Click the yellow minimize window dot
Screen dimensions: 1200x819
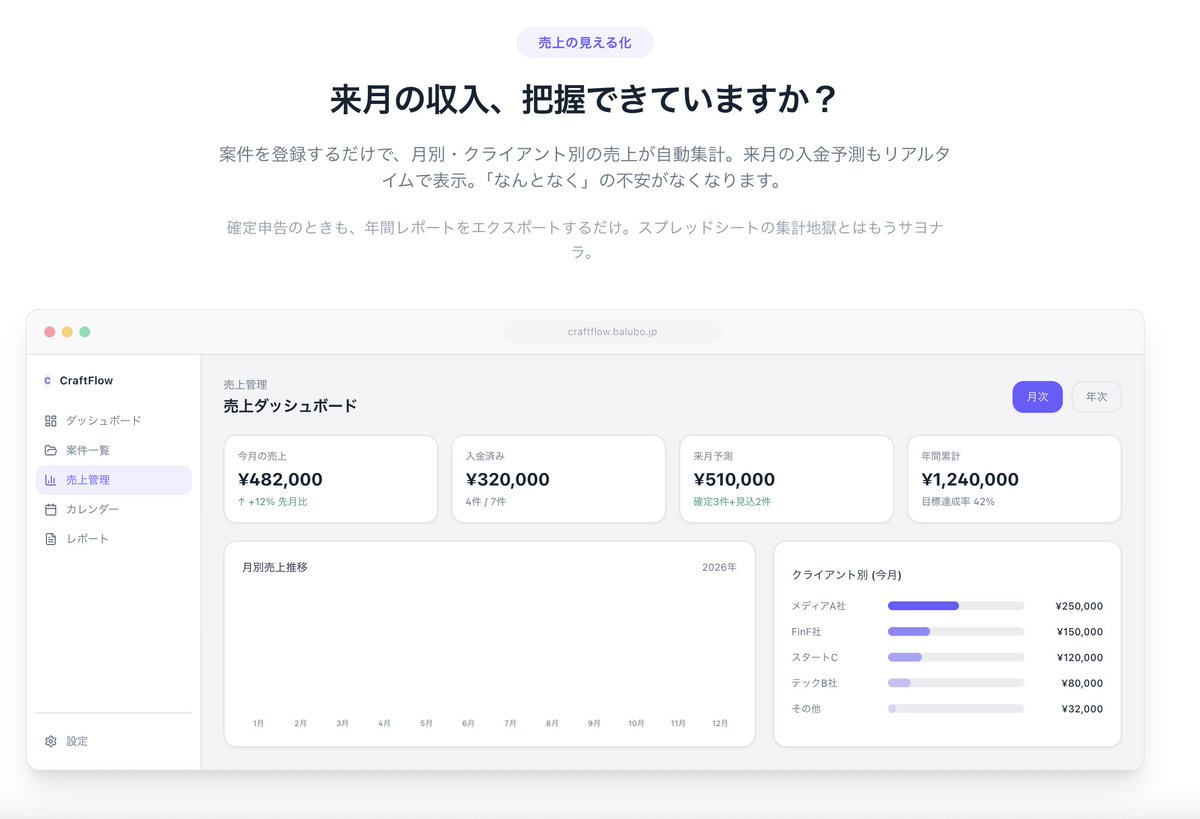67,332
